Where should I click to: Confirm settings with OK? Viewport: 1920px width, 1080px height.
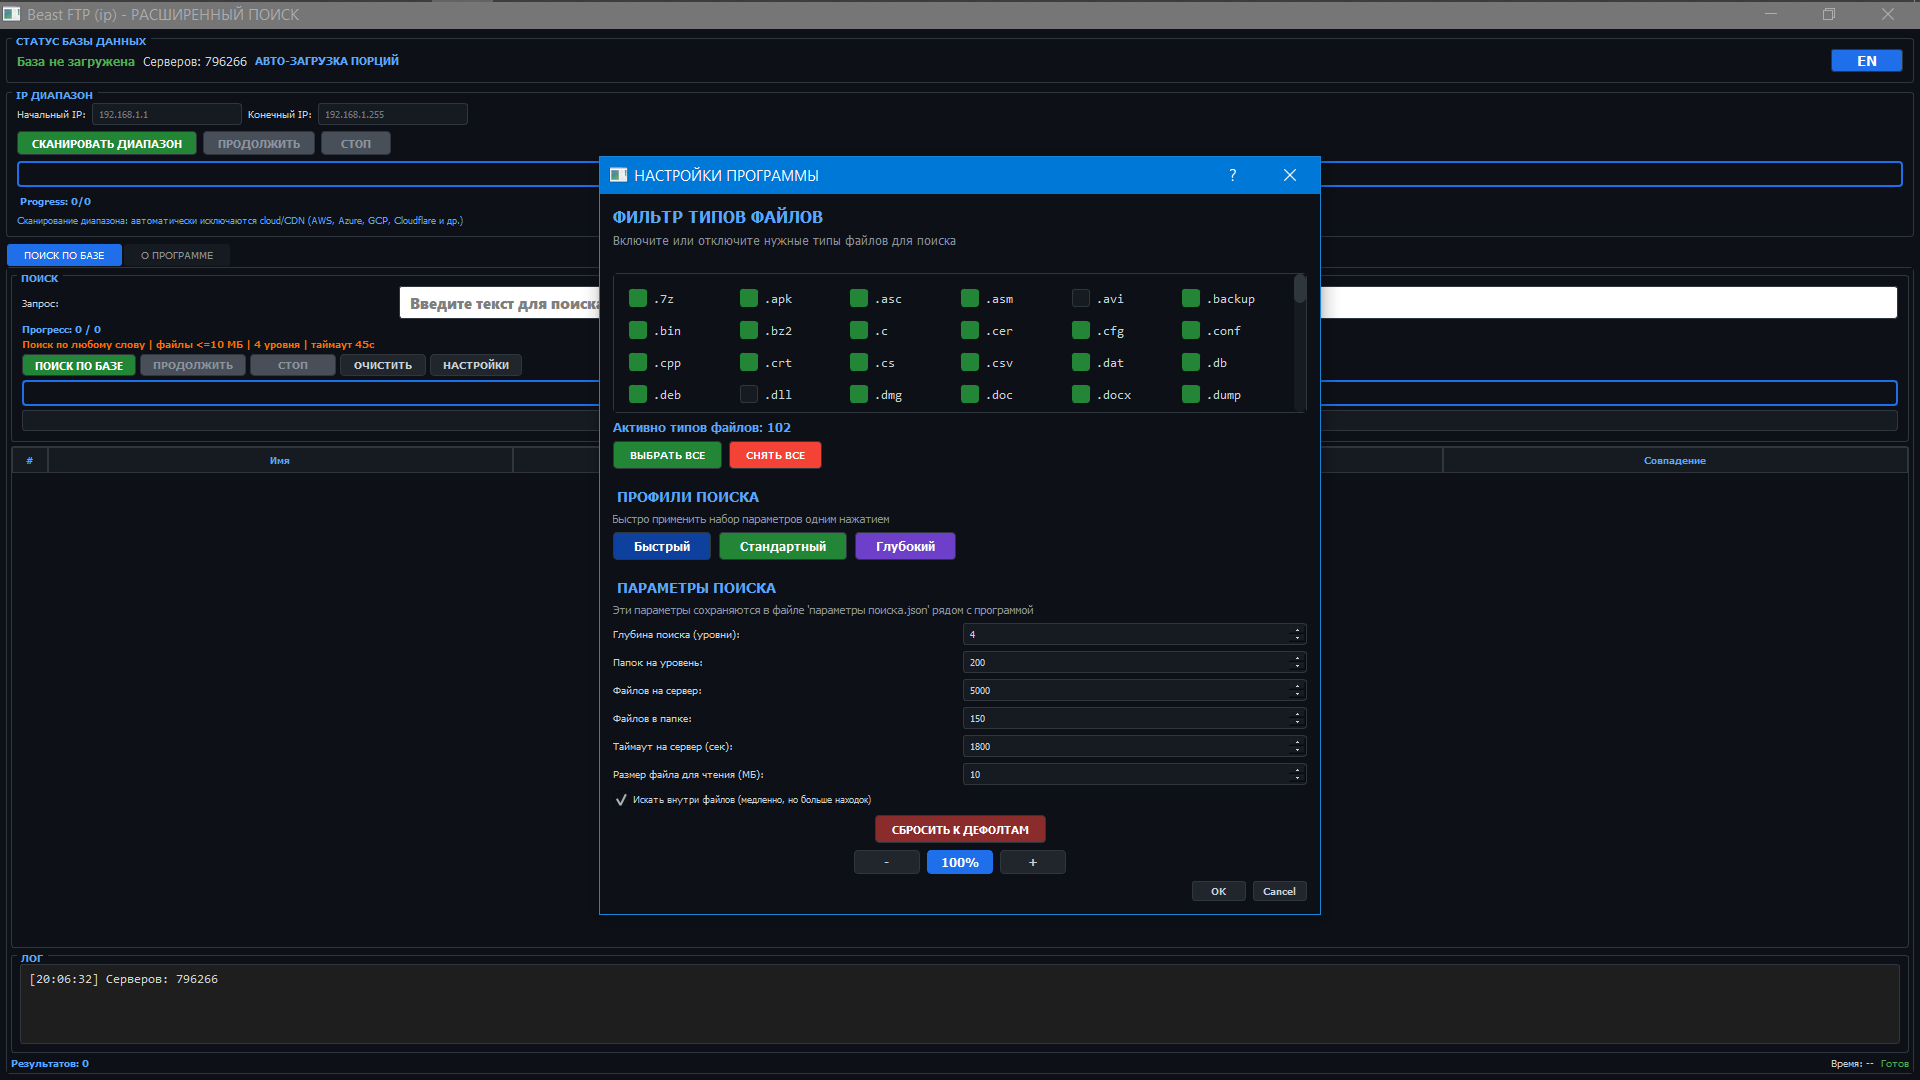tap(1218, 891)
